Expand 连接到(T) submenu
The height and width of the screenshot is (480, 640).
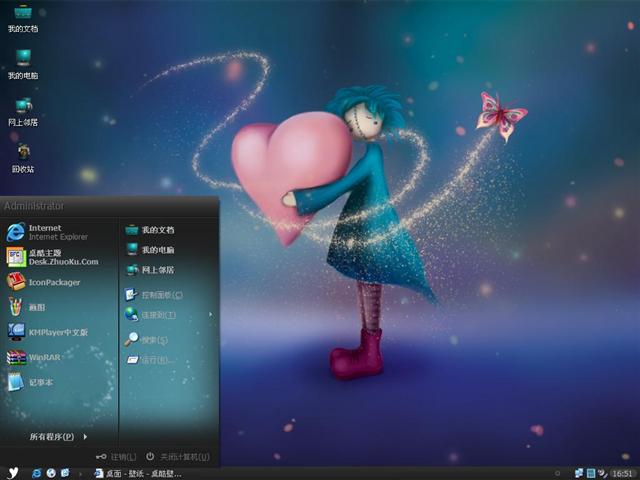click(158, 315)
